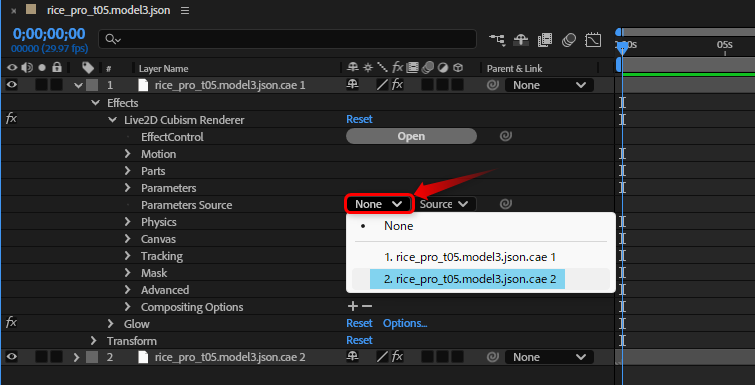Open the Parent & Link dropdown for layer 1
755x385 pixels.
549,85
